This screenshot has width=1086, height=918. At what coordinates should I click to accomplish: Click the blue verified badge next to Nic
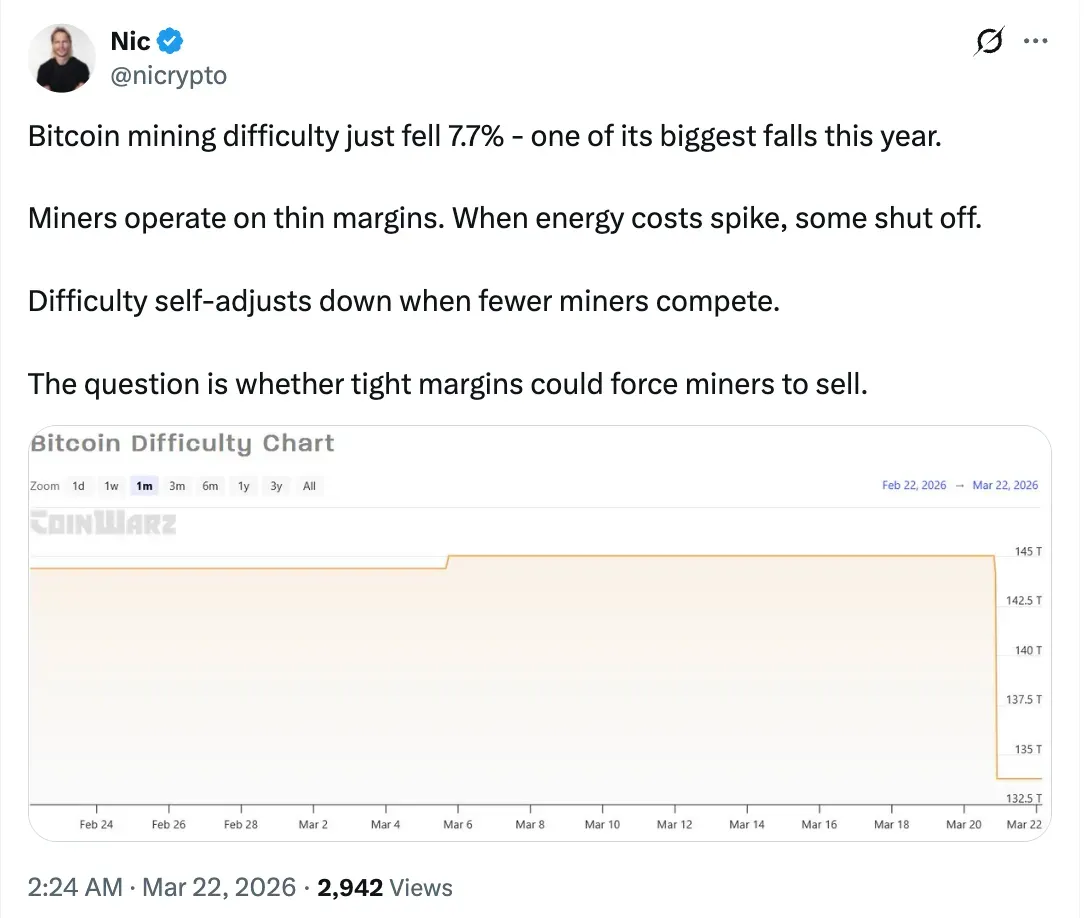pyautogui.click(x=167, y=40)
